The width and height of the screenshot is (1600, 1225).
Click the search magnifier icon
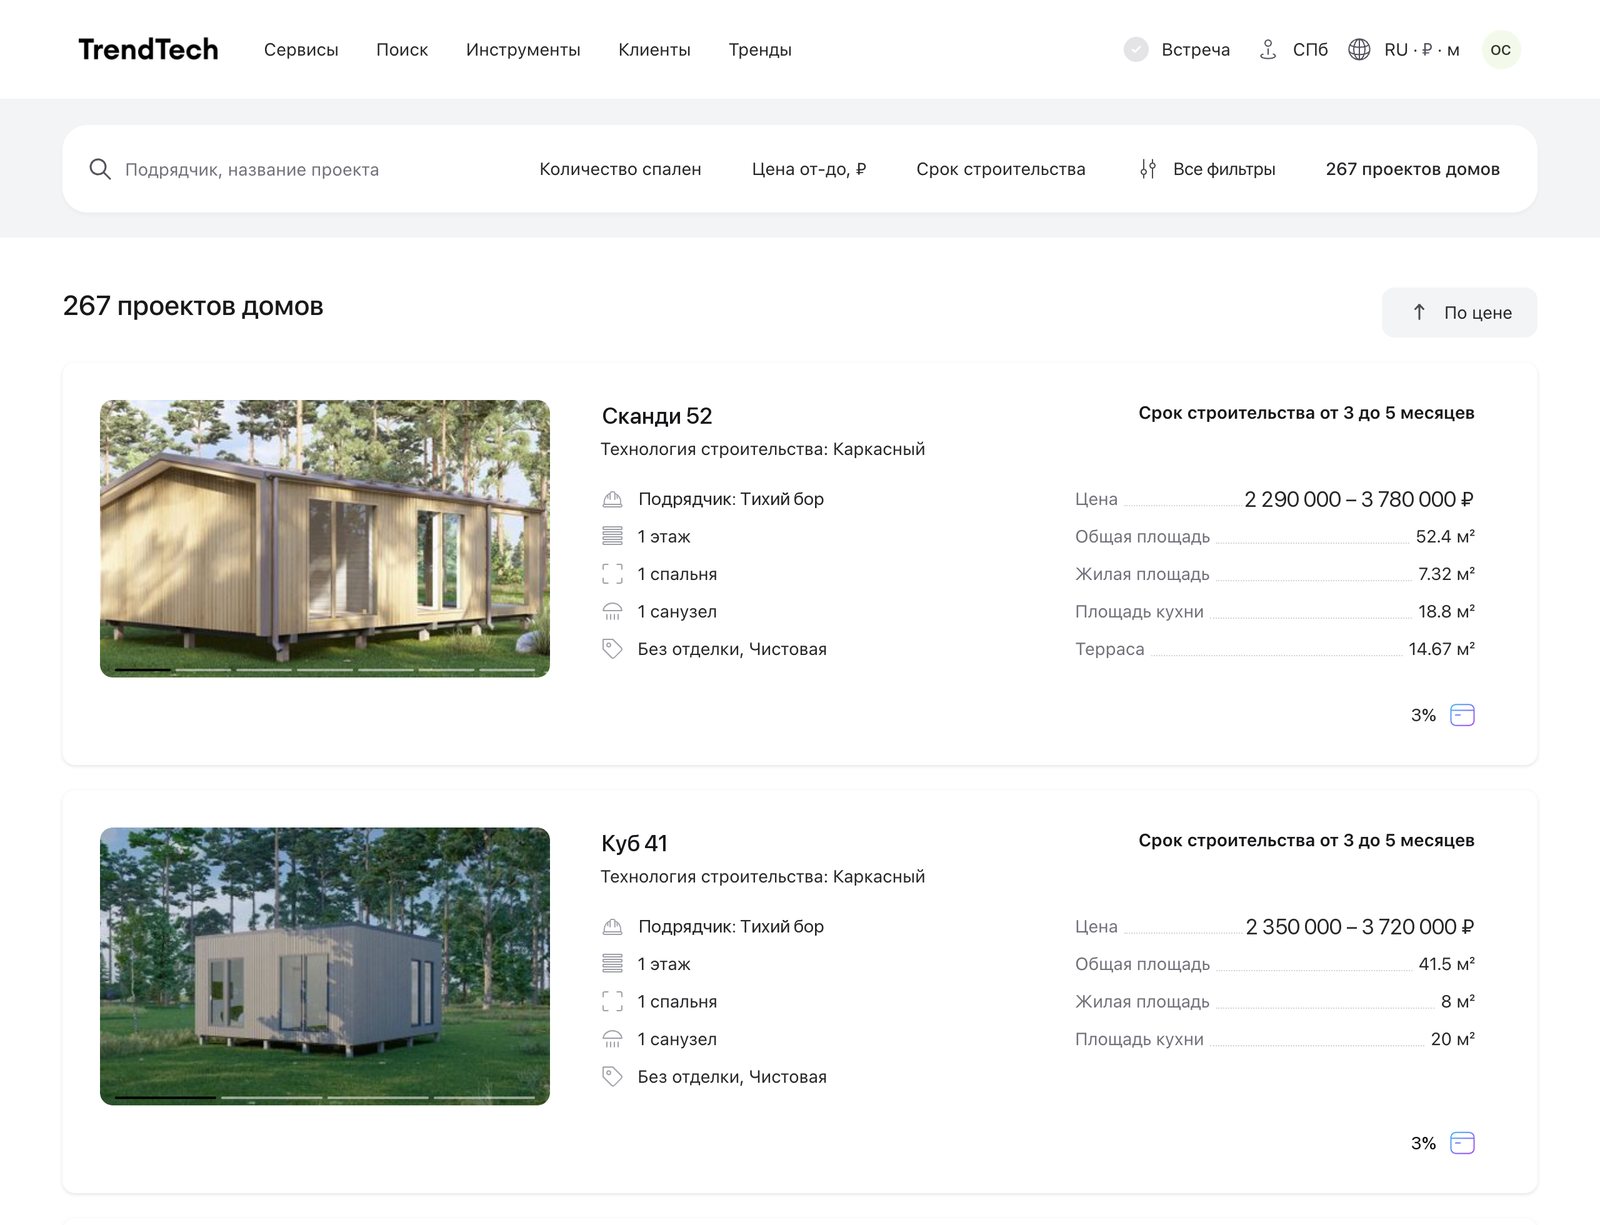(100, 169)
